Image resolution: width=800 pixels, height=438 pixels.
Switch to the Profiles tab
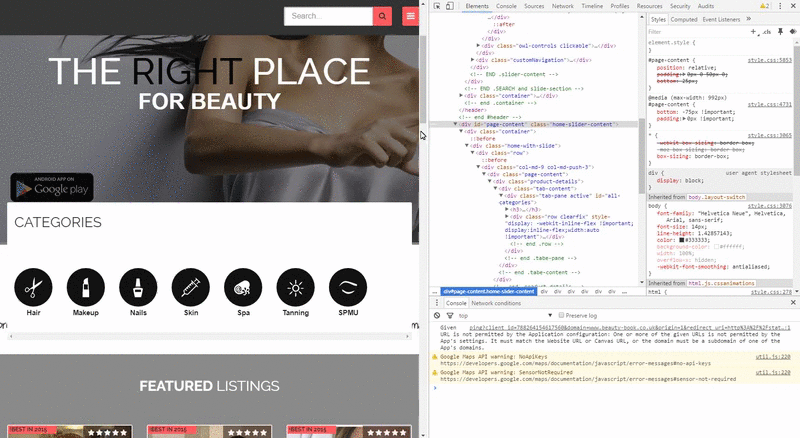pos(620,6)
